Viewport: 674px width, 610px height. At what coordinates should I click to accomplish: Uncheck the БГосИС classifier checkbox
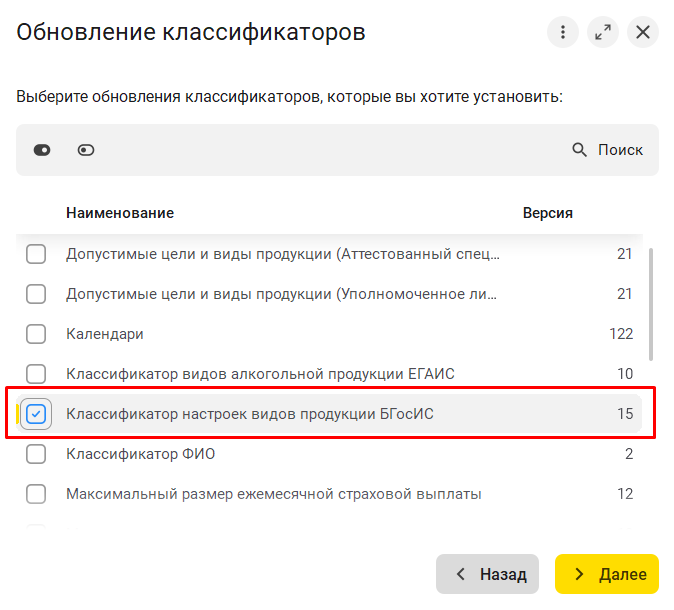point(36,414)
